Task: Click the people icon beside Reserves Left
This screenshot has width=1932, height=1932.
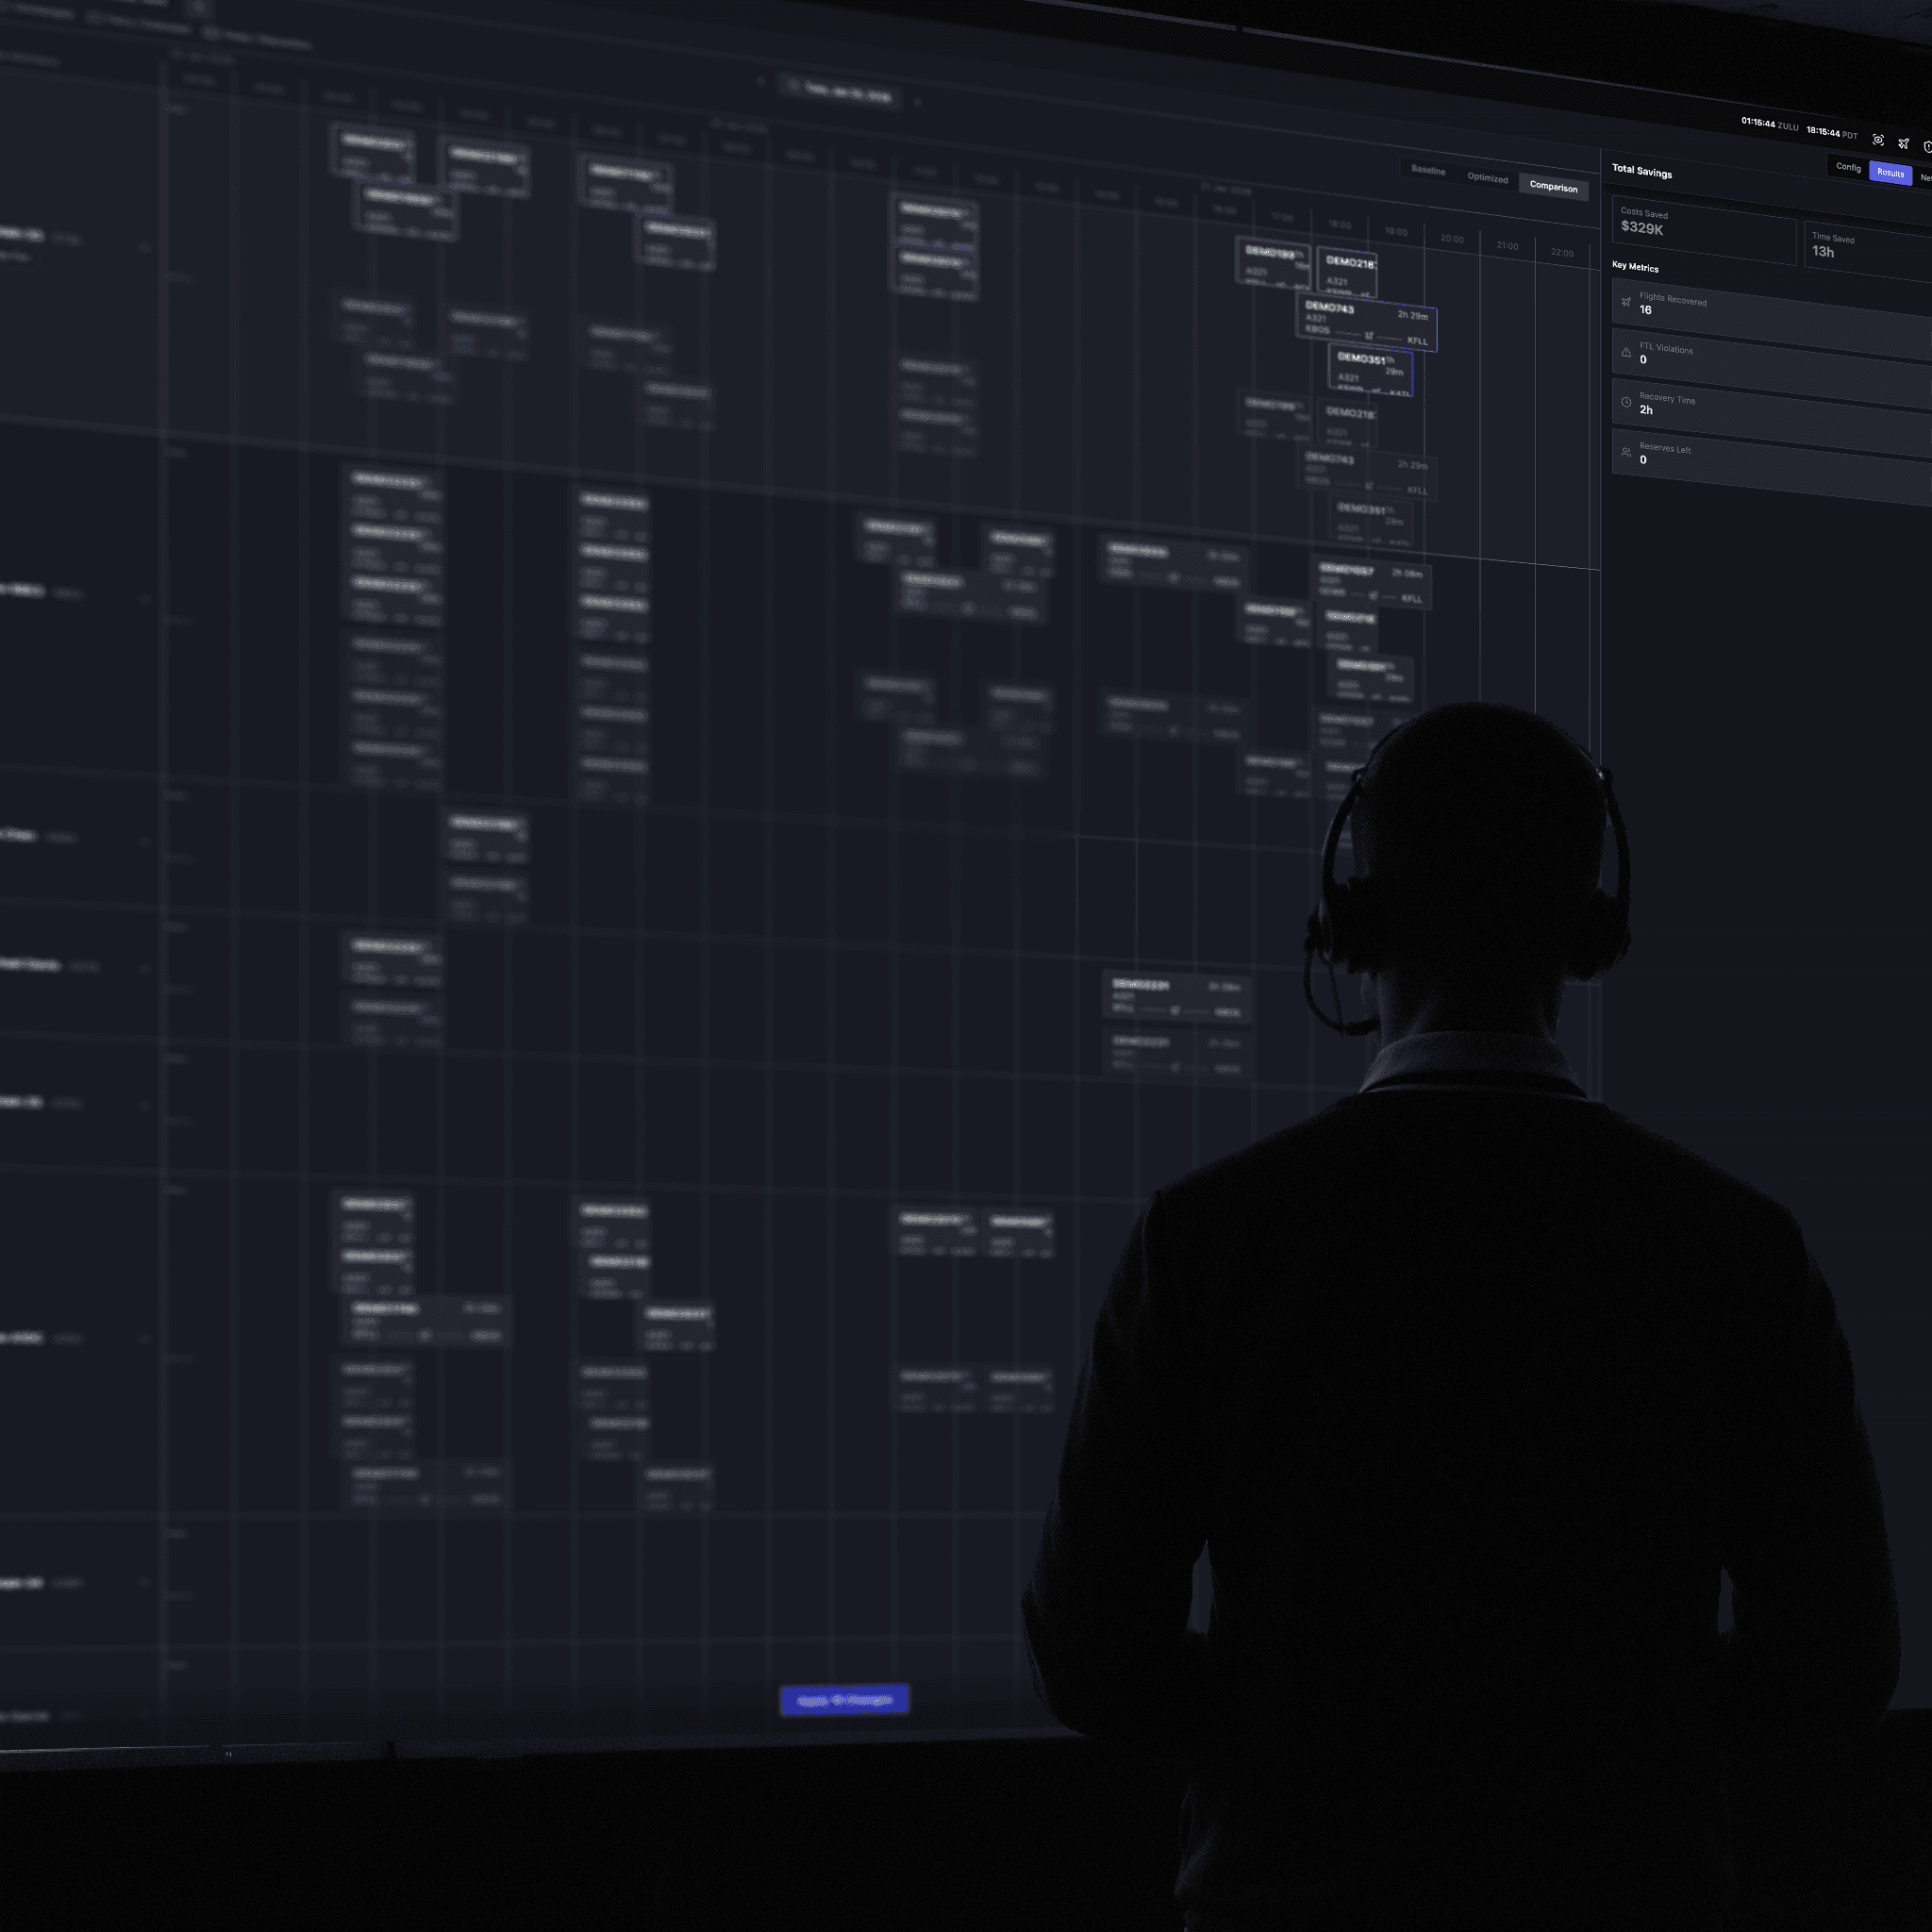Action: point(1626,452)
